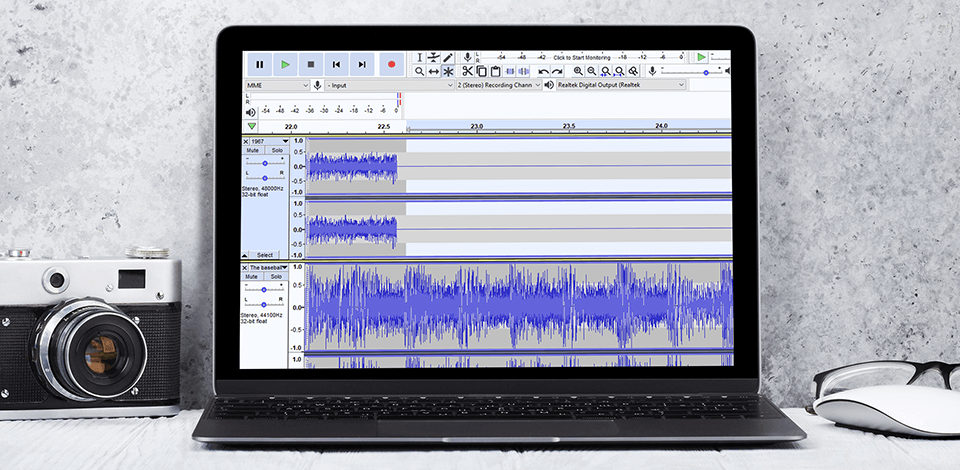
Task: Mute the 1967 track
Action: pos(253,151)
